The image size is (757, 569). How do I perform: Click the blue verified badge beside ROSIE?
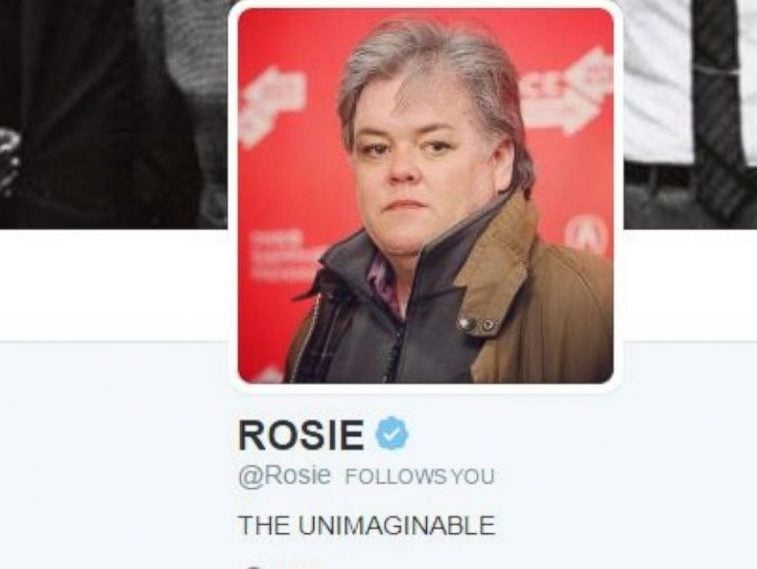[392, 435]
